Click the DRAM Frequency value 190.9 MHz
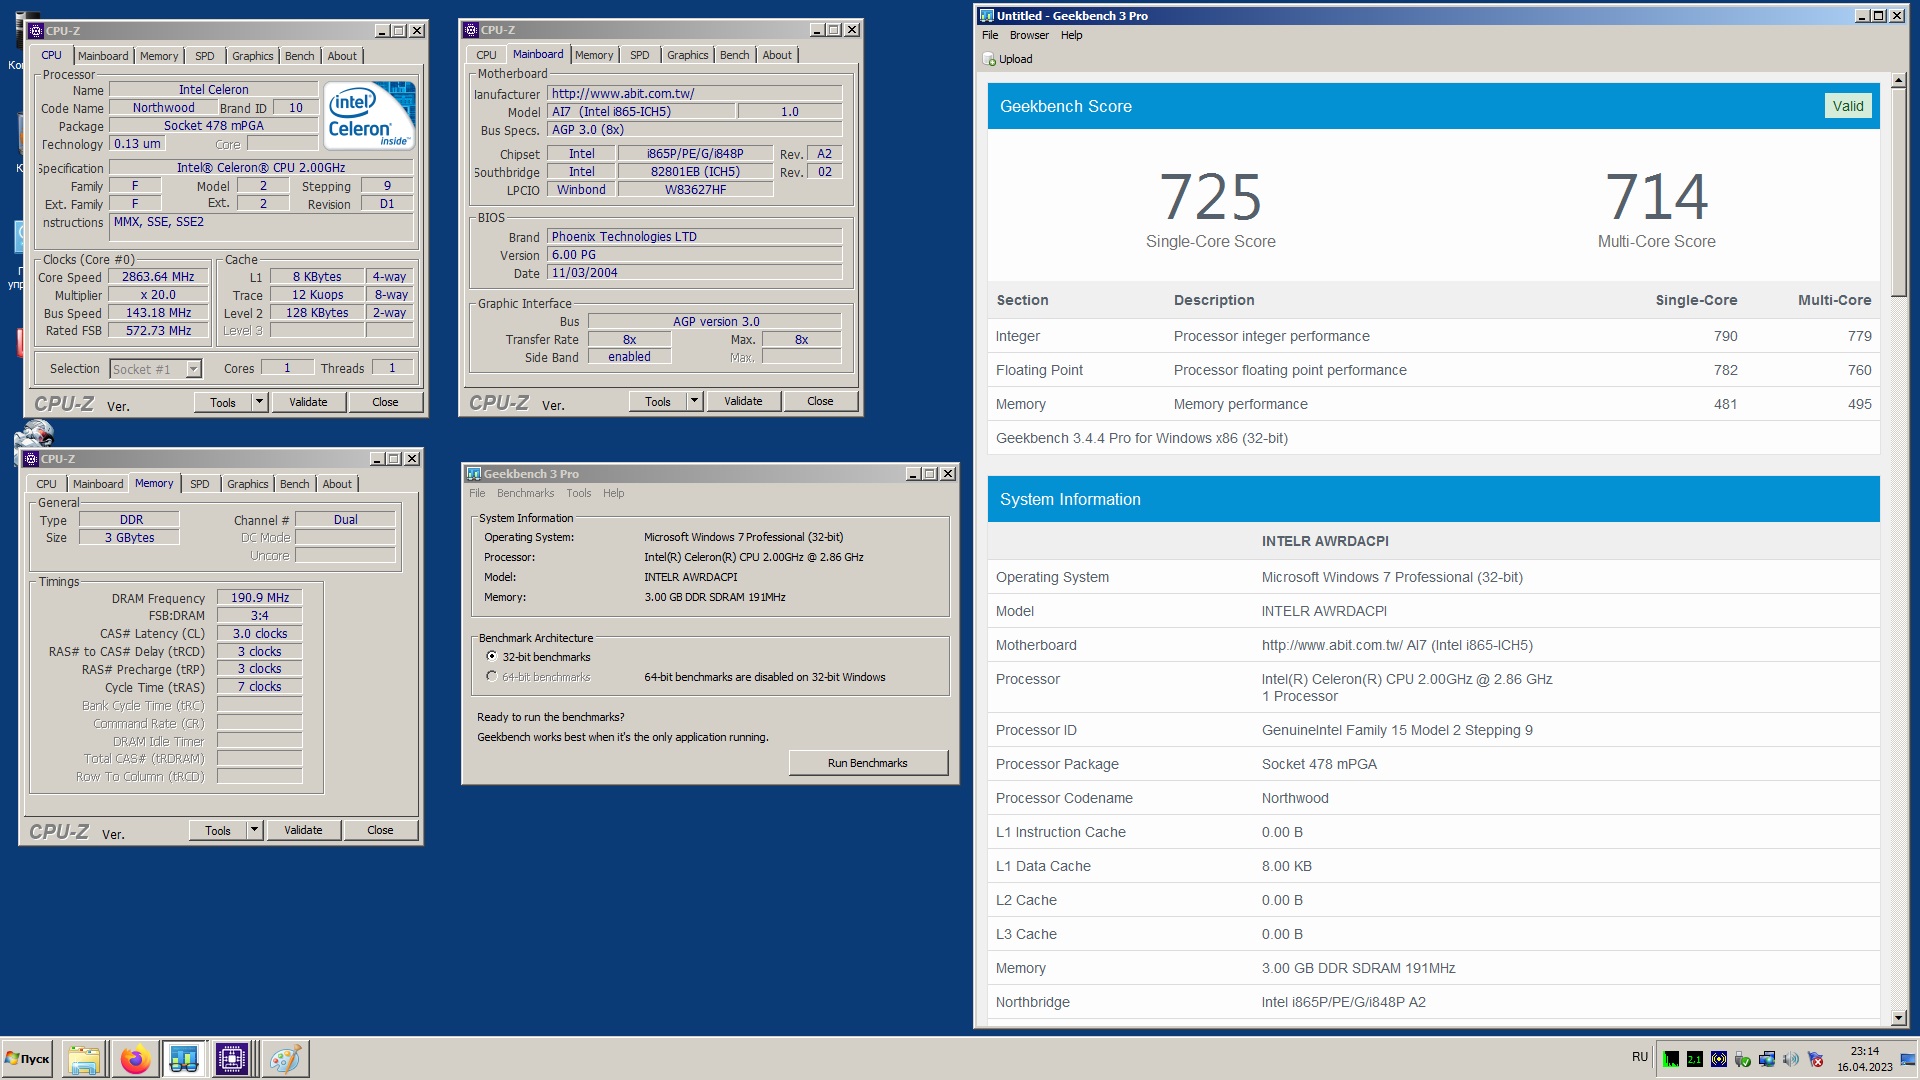 coord(260,598)
